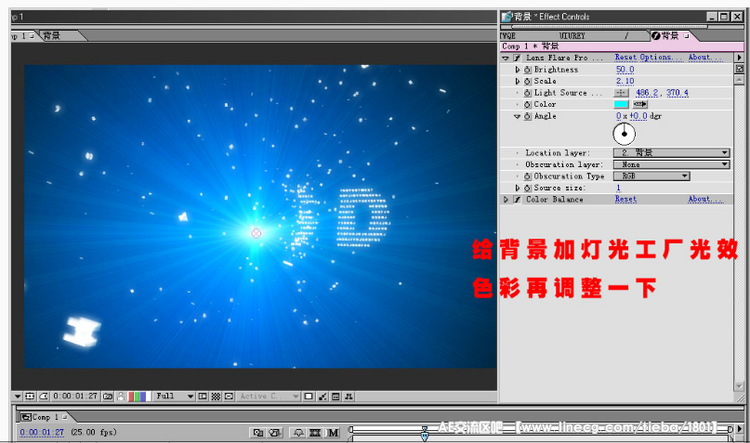The image size is (750, 443).
Task: Click the small icon below panel menu arrow
Action: pos(739,69)
